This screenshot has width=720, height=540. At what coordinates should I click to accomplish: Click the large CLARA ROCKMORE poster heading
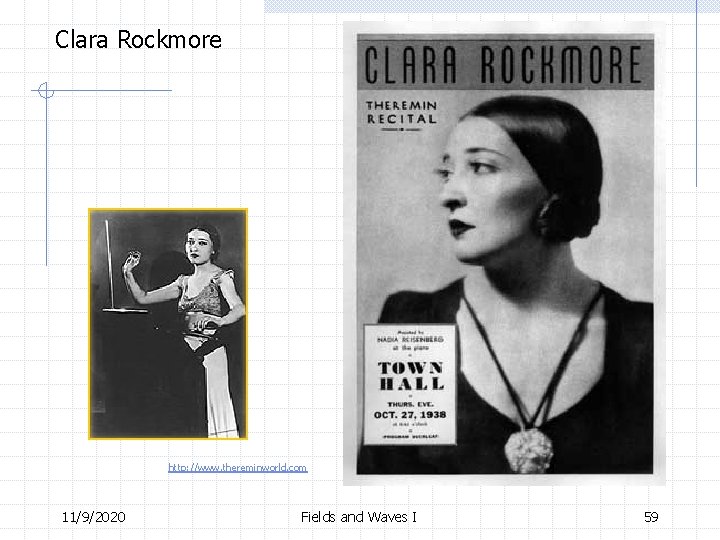(504, 65)
